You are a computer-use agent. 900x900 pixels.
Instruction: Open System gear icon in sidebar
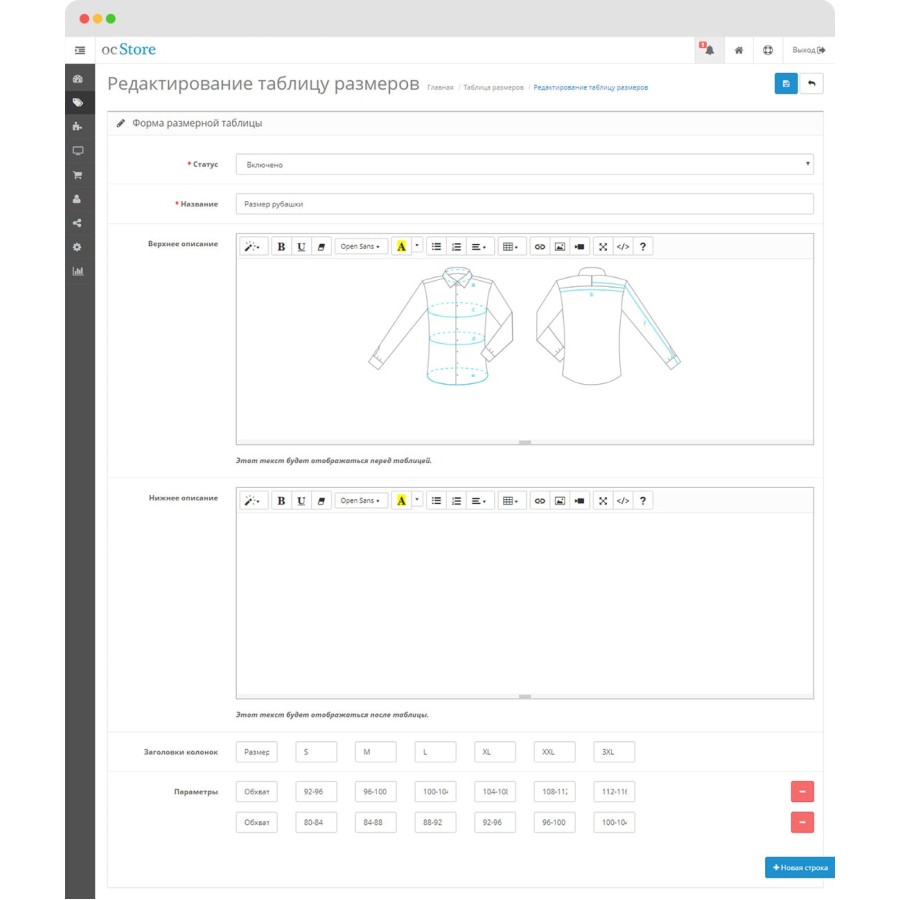78,247
